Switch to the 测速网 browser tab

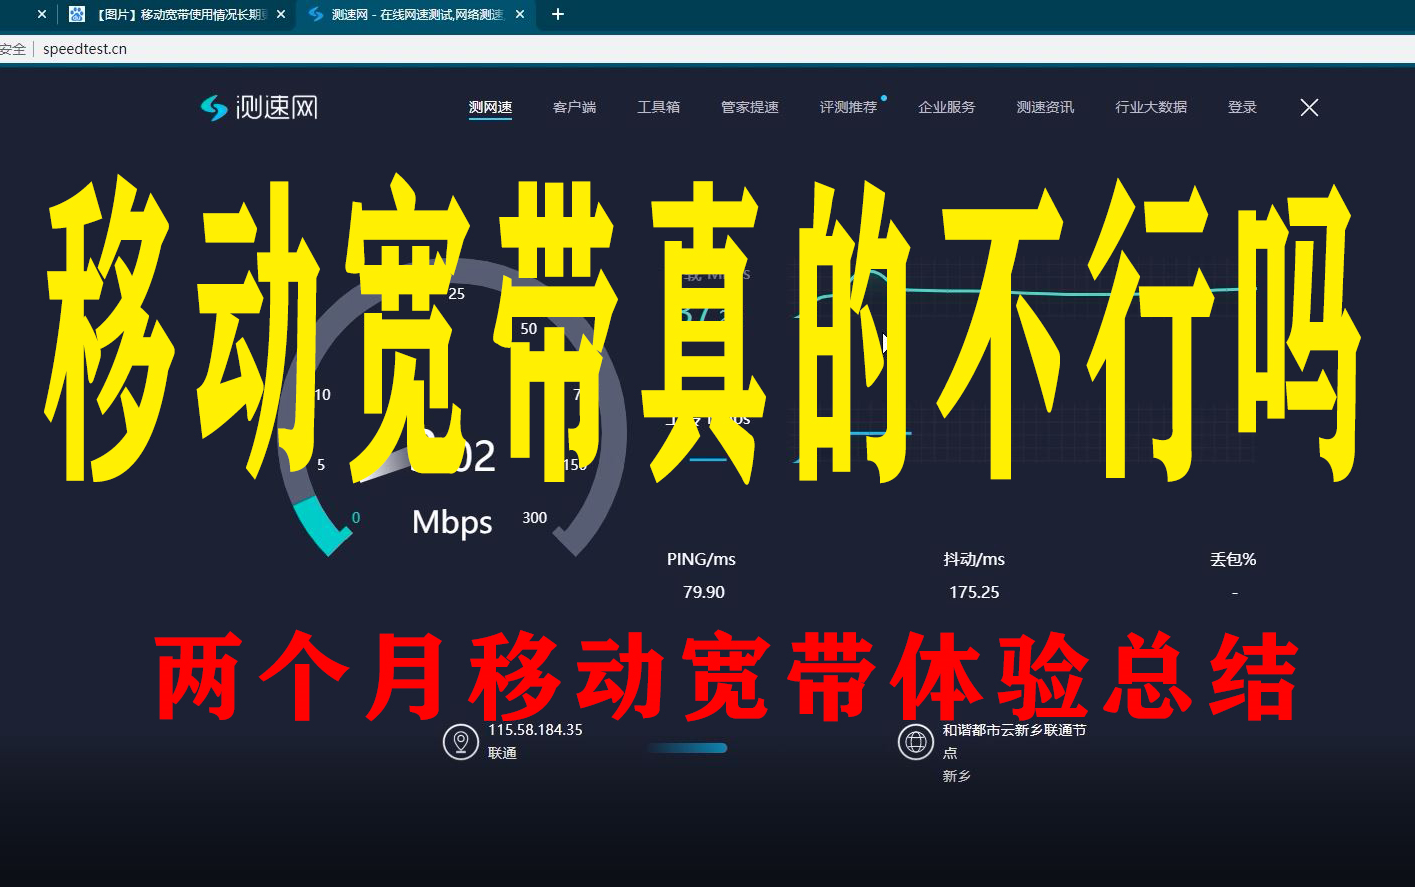tap(415, 14)
